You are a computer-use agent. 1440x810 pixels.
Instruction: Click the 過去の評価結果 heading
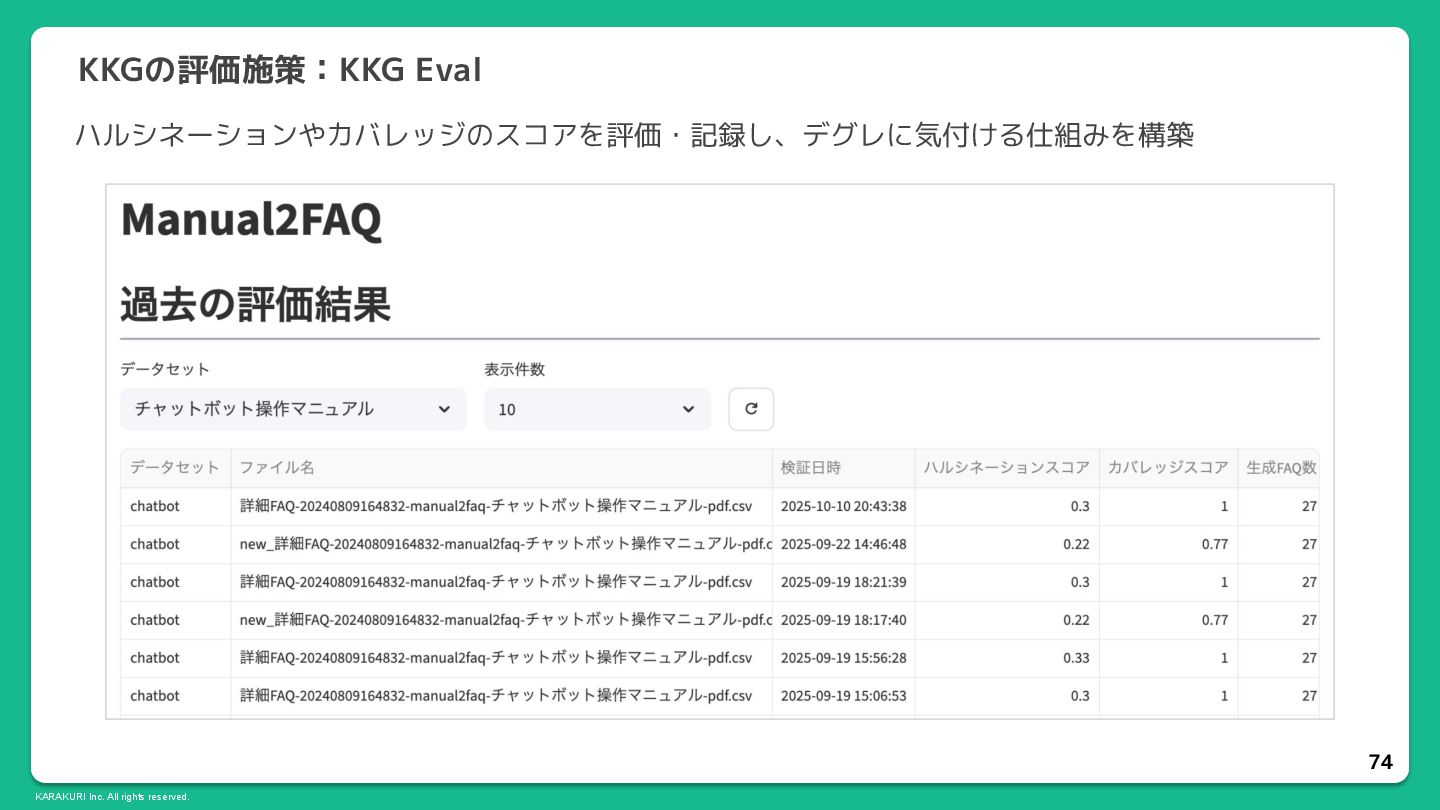255,304
